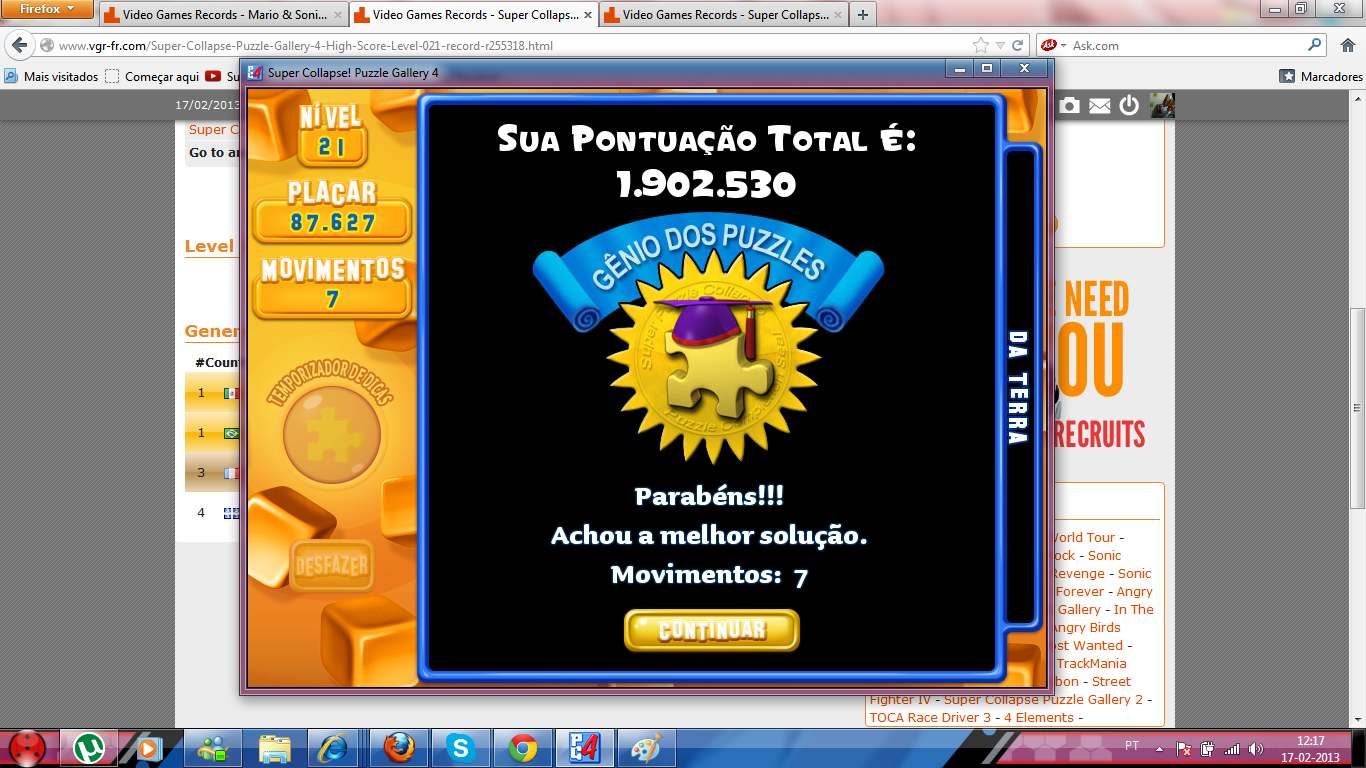Click the Desfazer undo button
This screenshot has width=1366, height=768.
[331, 567]
